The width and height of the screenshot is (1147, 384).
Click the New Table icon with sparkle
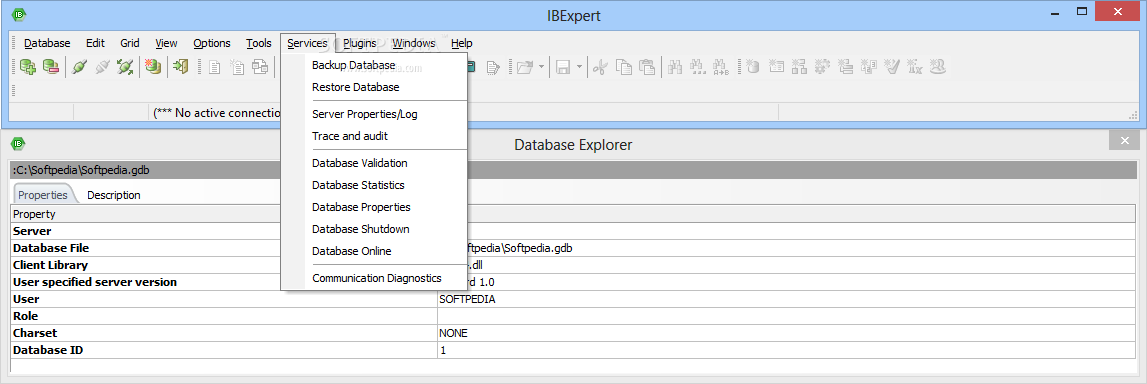pyautogui.click(x=777, y=67)
